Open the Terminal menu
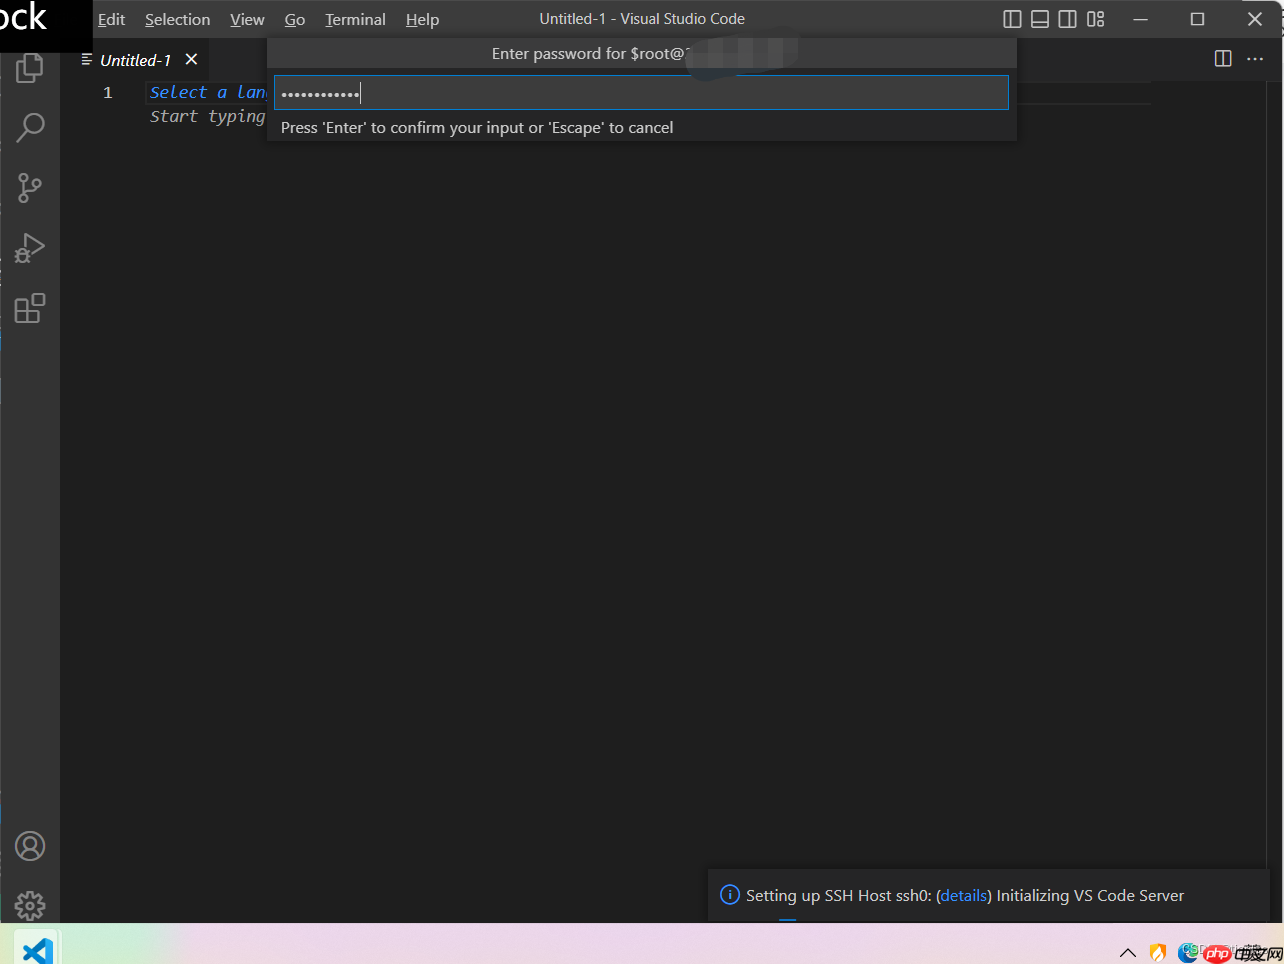 [355, 19]
